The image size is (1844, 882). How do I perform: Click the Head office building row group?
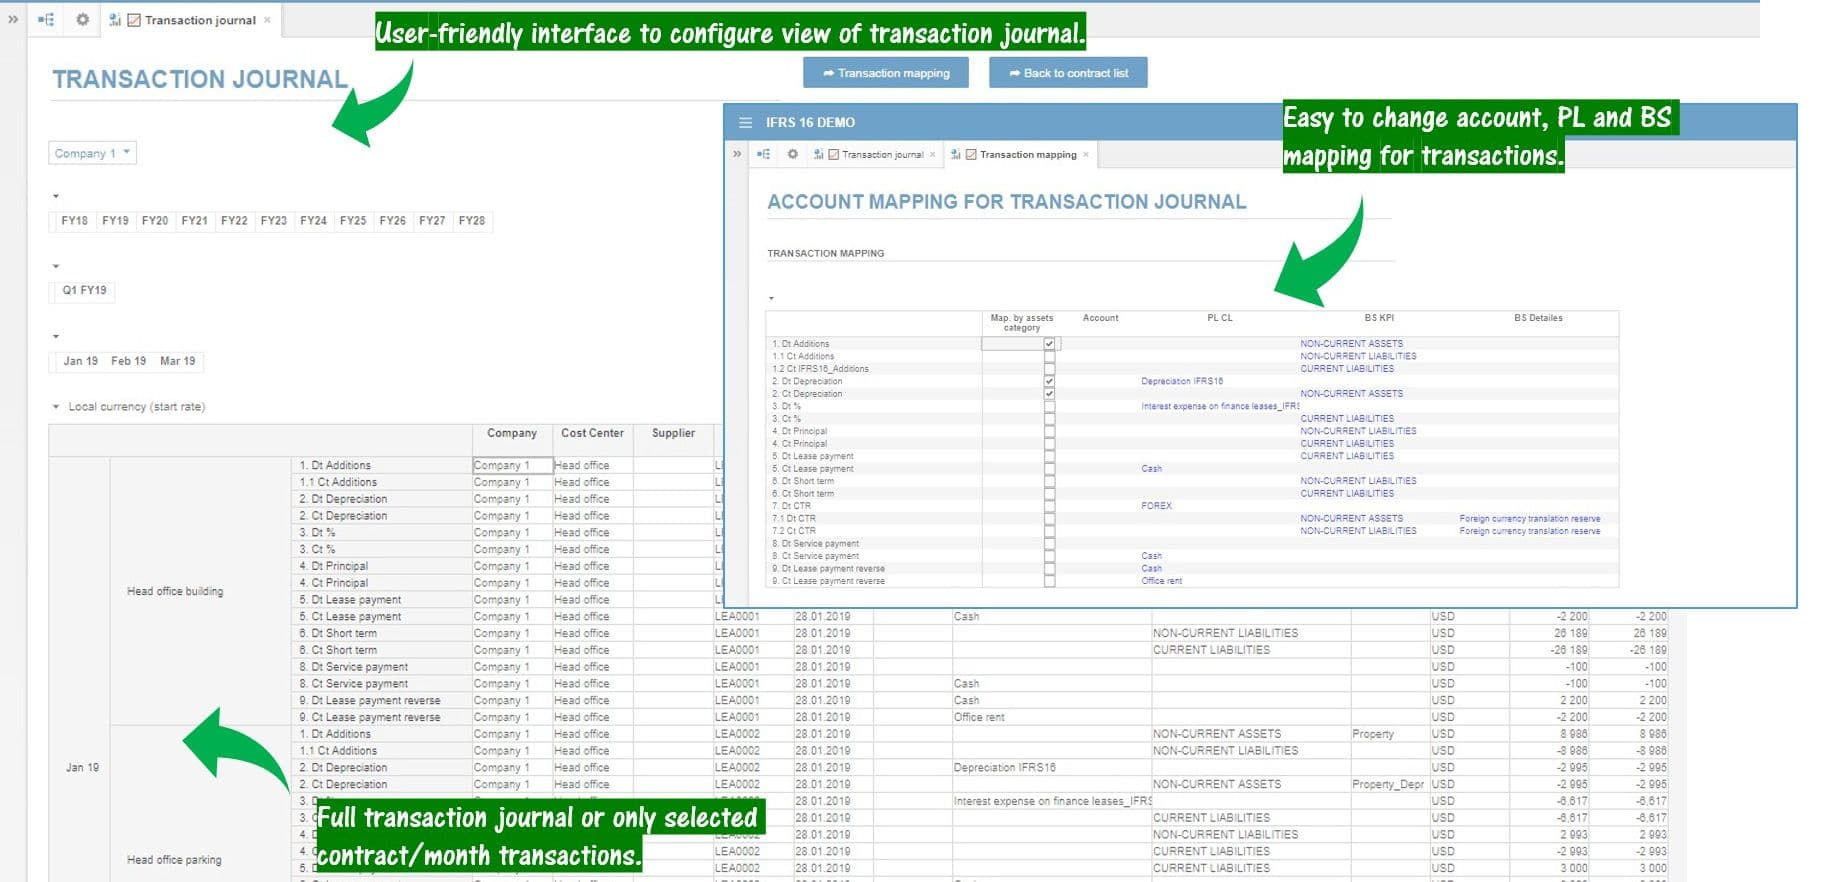pos(175,591)
